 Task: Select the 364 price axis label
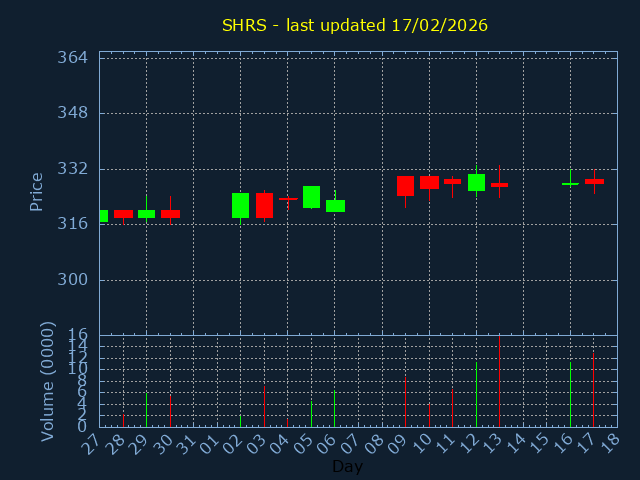pyautogui.click(x=72, y=58)
